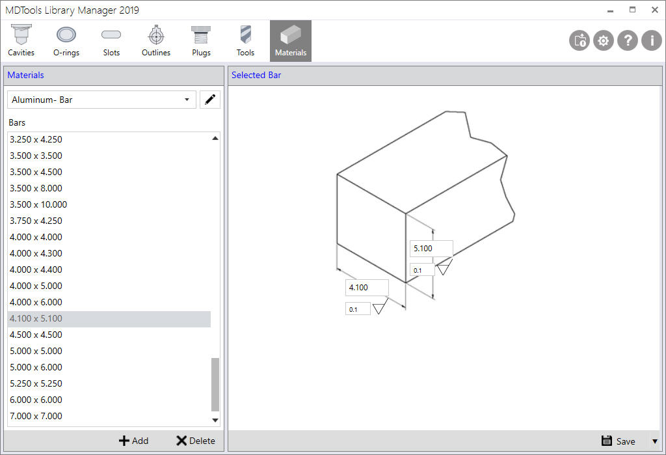Select bar 3.750 x 4.250
The image size is (666, 455).
109,221
